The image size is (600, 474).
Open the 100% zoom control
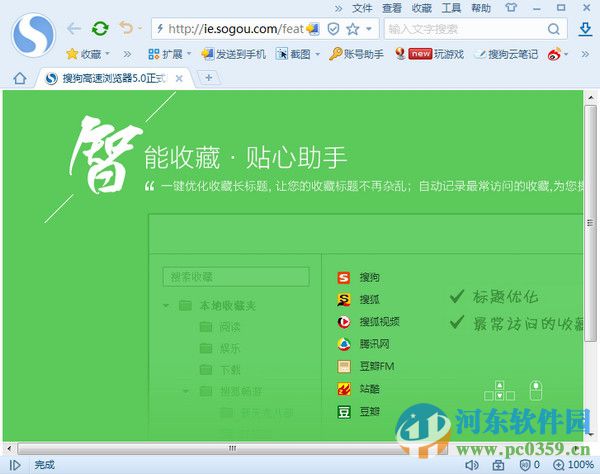573,465
